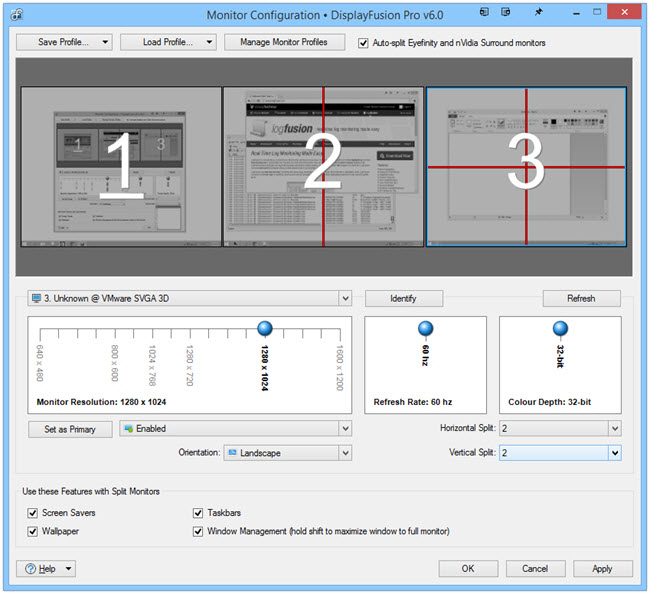Click the DisplayFusion app icon in title bar
The width and height of the screenshot is (650, 594).
click(x=17, y=15)
